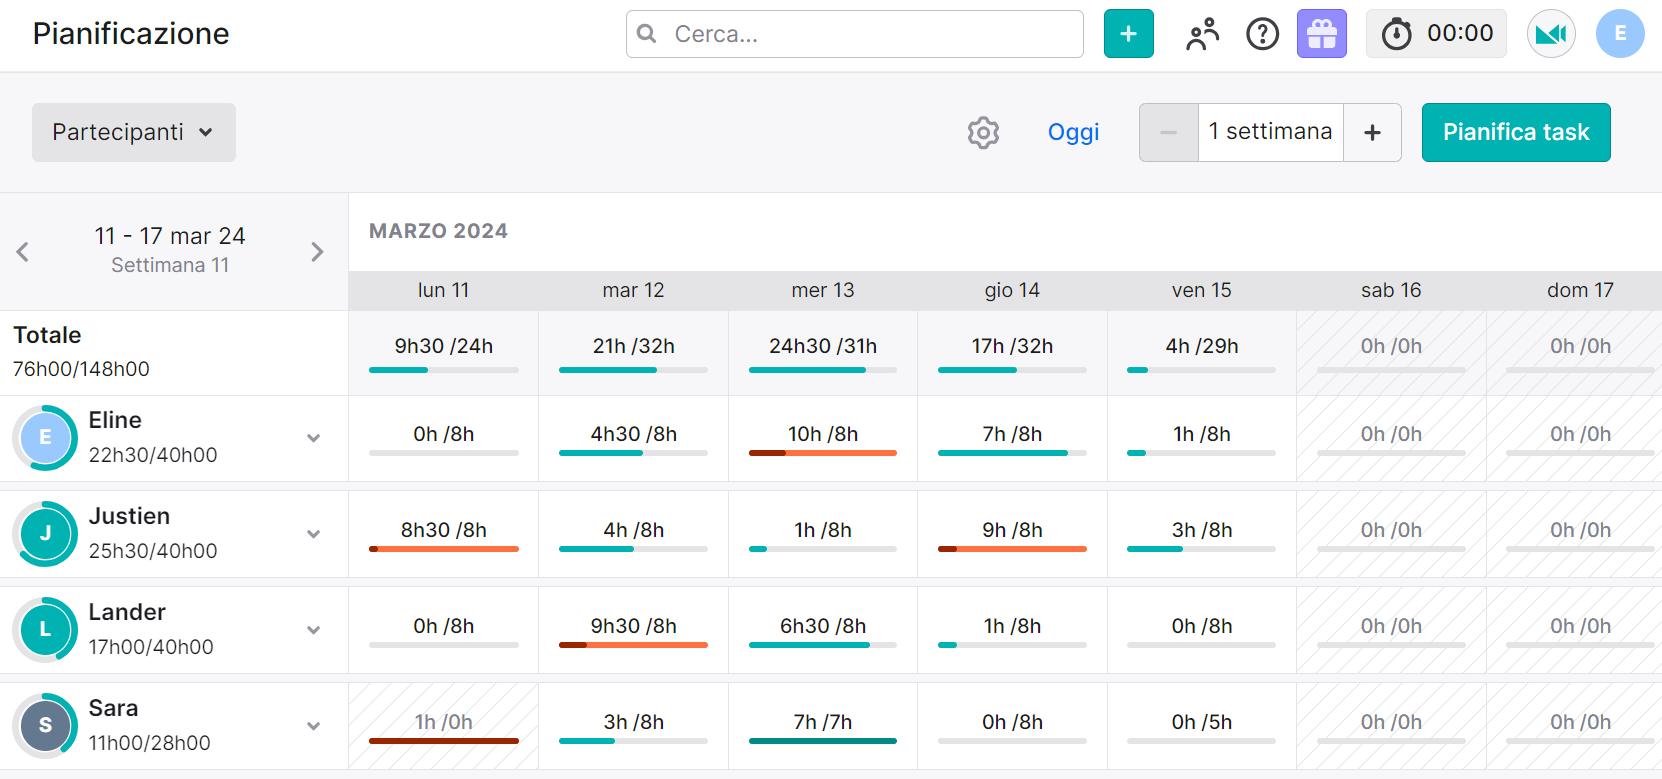Click the purple gift icon
The height and width of the screenshot is (779, 1662).
[1321, 34]
